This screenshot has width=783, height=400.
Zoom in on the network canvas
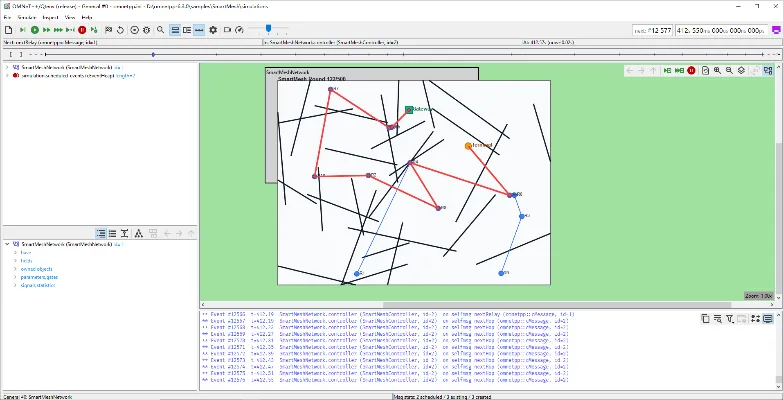tap(718, 70)
